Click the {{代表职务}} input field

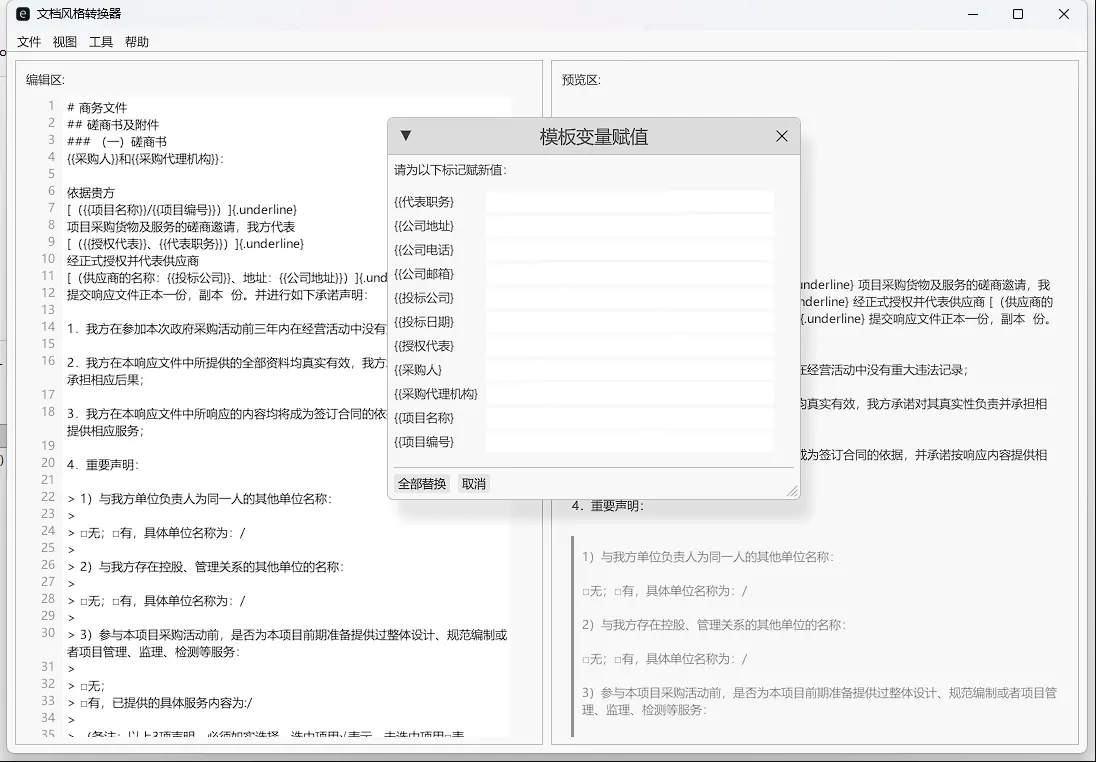[x=630, y=200]
